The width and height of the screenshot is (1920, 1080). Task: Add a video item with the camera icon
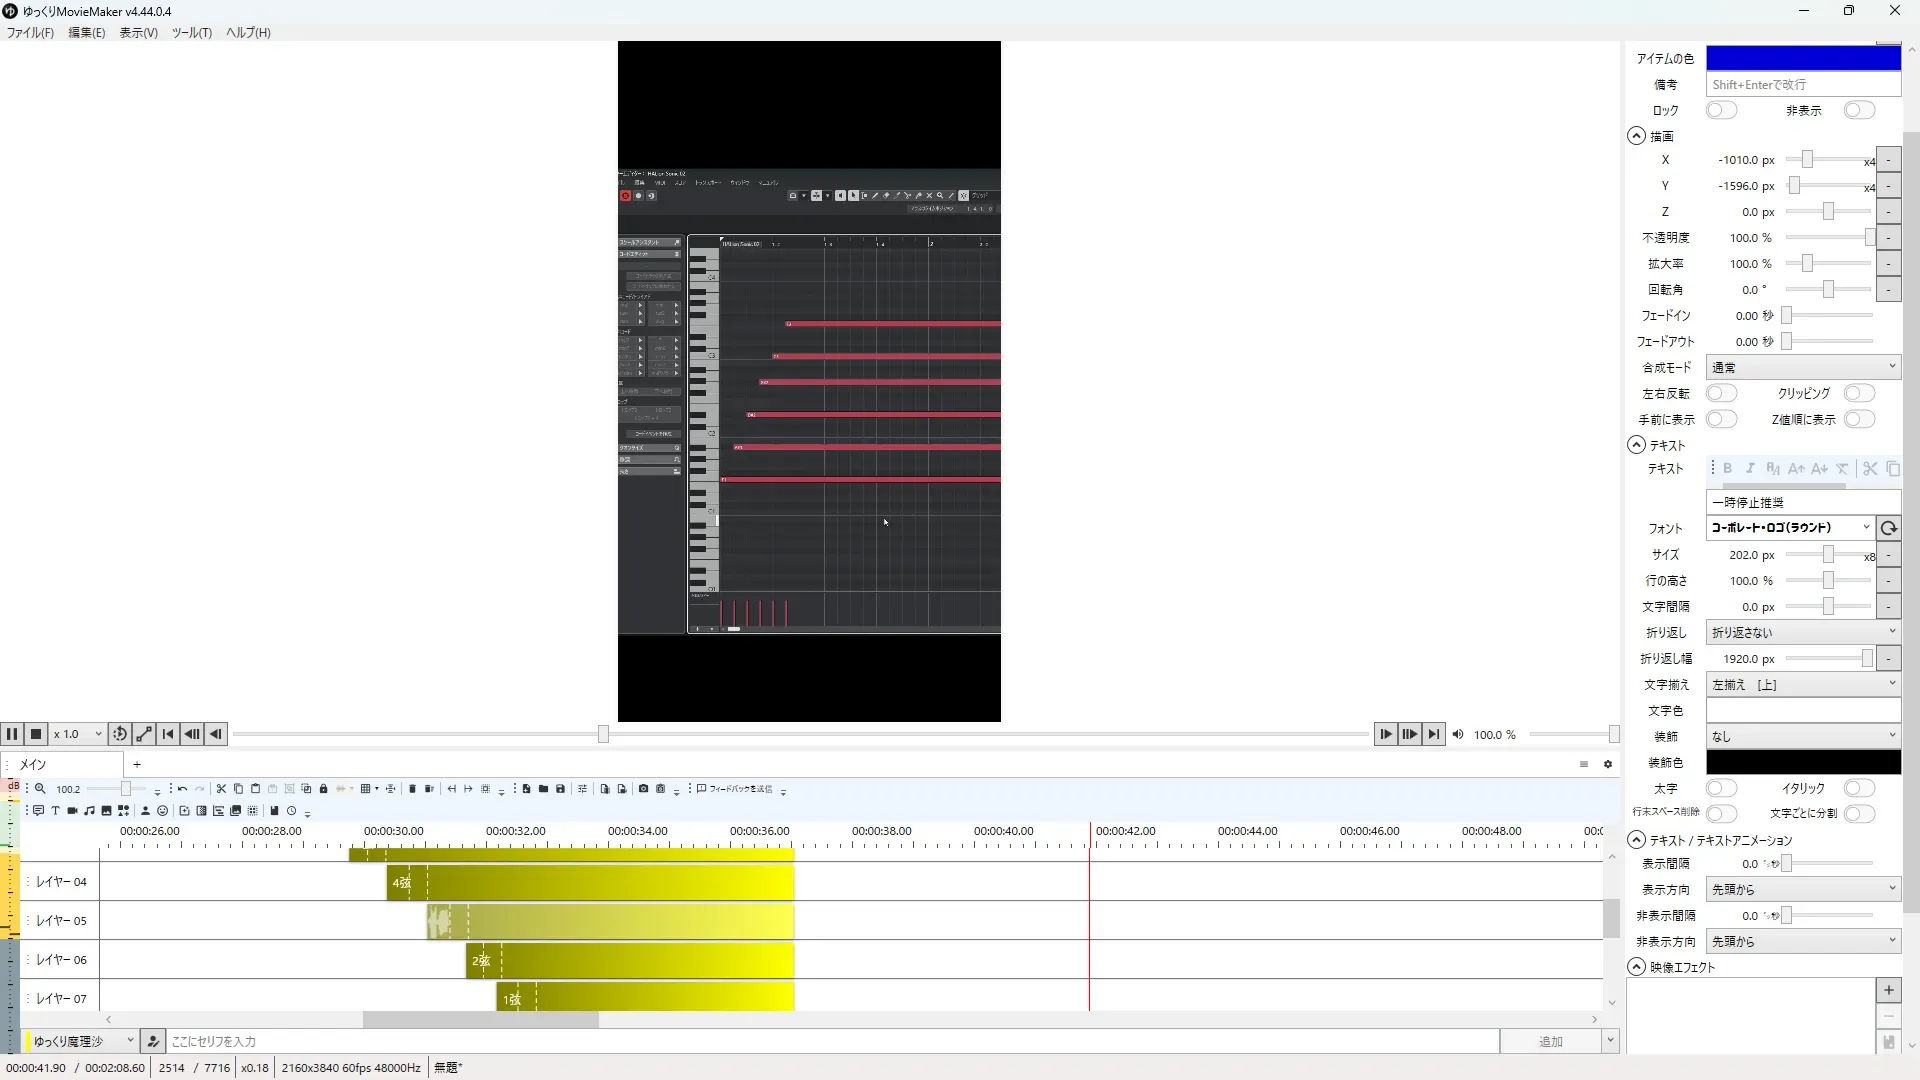click(x=72, y=811)
